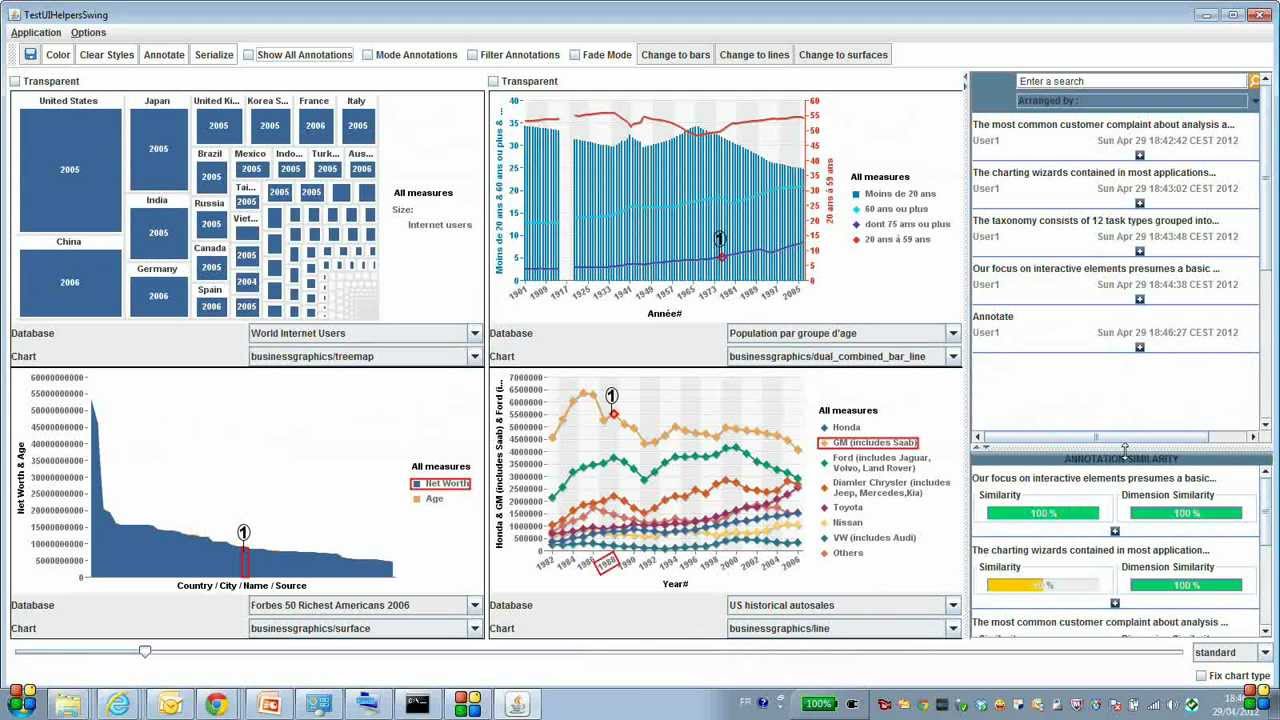Toggle 'Show All Annotations' checkbox
The image size is (1280, 720).
(248, 55)
